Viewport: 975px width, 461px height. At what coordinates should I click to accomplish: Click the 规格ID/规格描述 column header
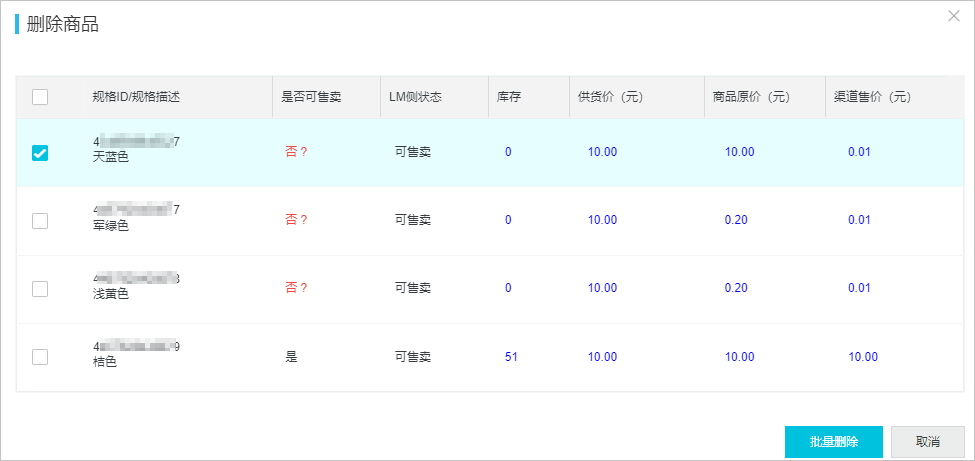point(136,97)
